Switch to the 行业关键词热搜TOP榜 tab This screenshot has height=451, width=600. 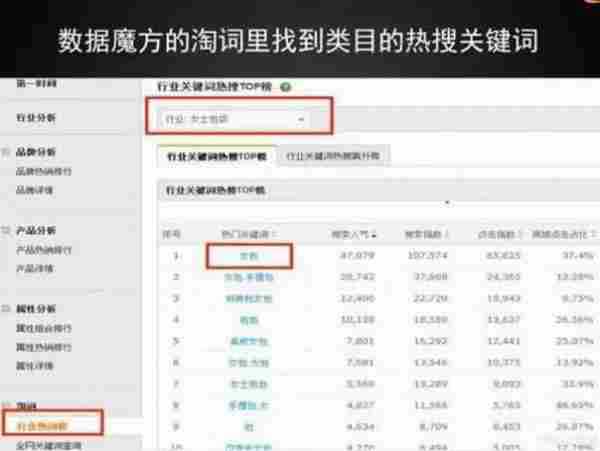click(217, 156)
